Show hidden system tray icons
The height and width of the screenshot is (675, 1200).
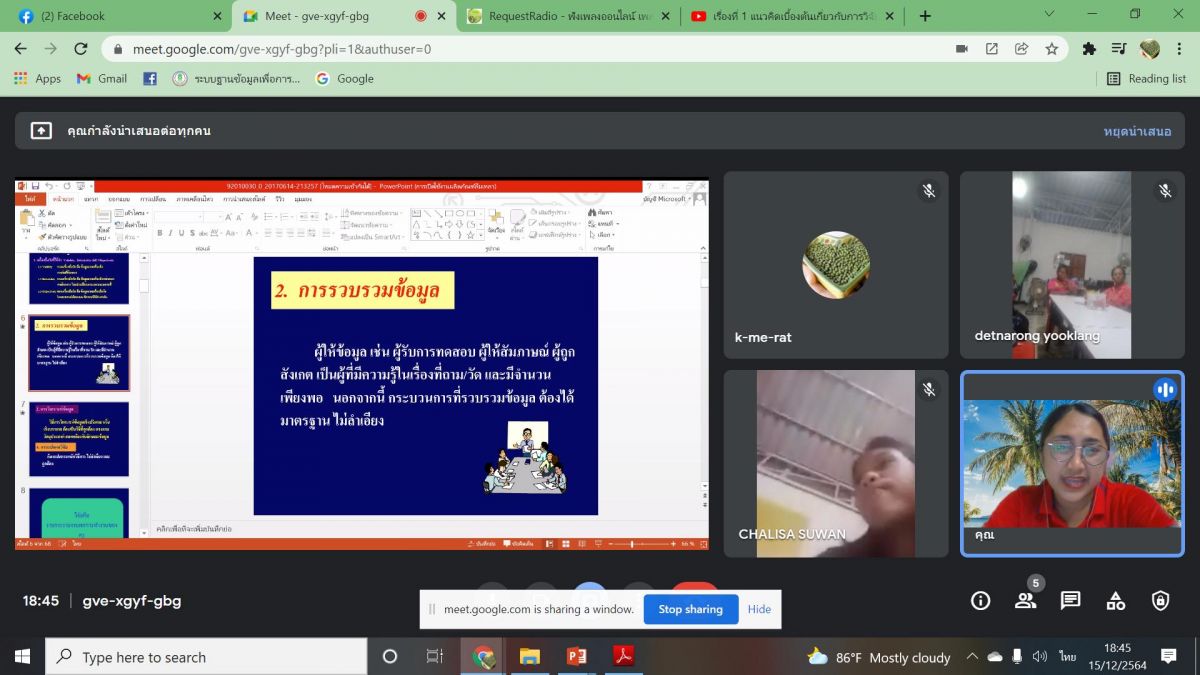(x=972, y=657)
